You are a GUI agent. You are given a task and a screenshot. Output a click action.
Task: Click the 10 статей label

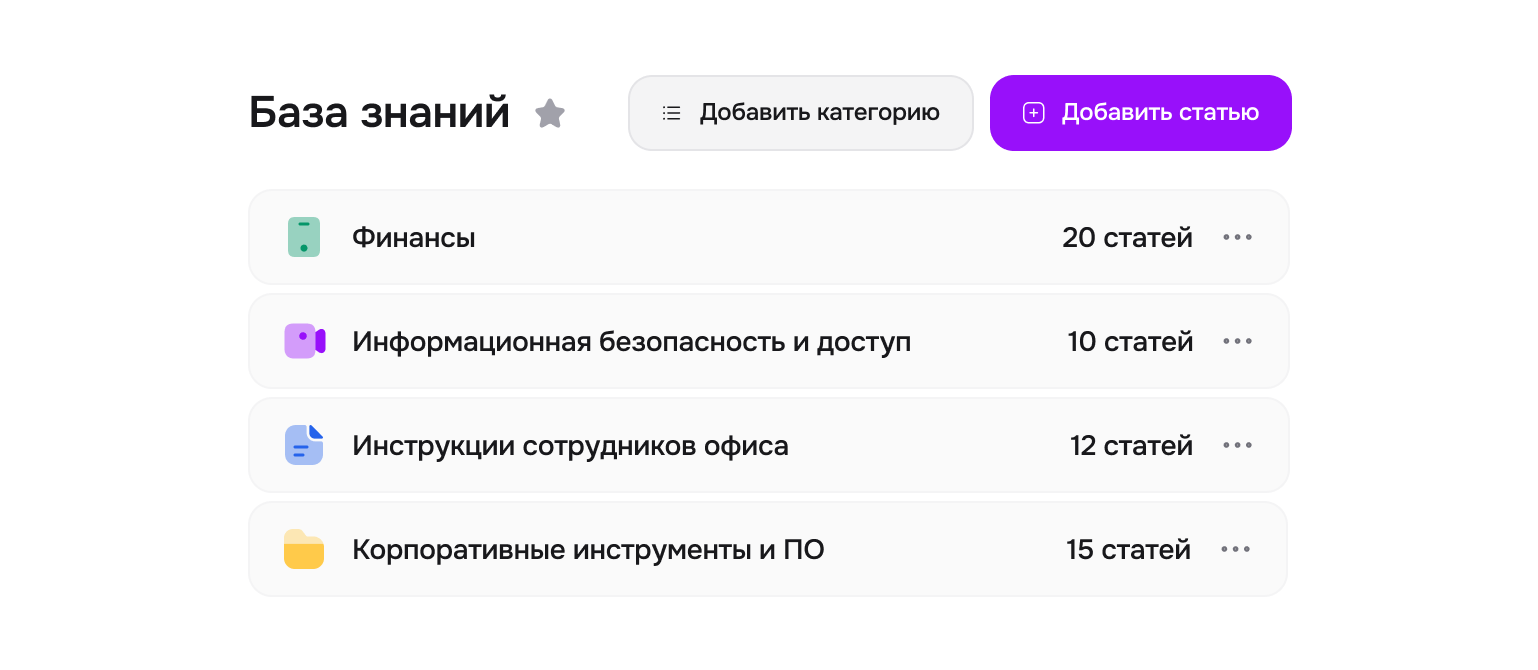[x=1130, y=340]
